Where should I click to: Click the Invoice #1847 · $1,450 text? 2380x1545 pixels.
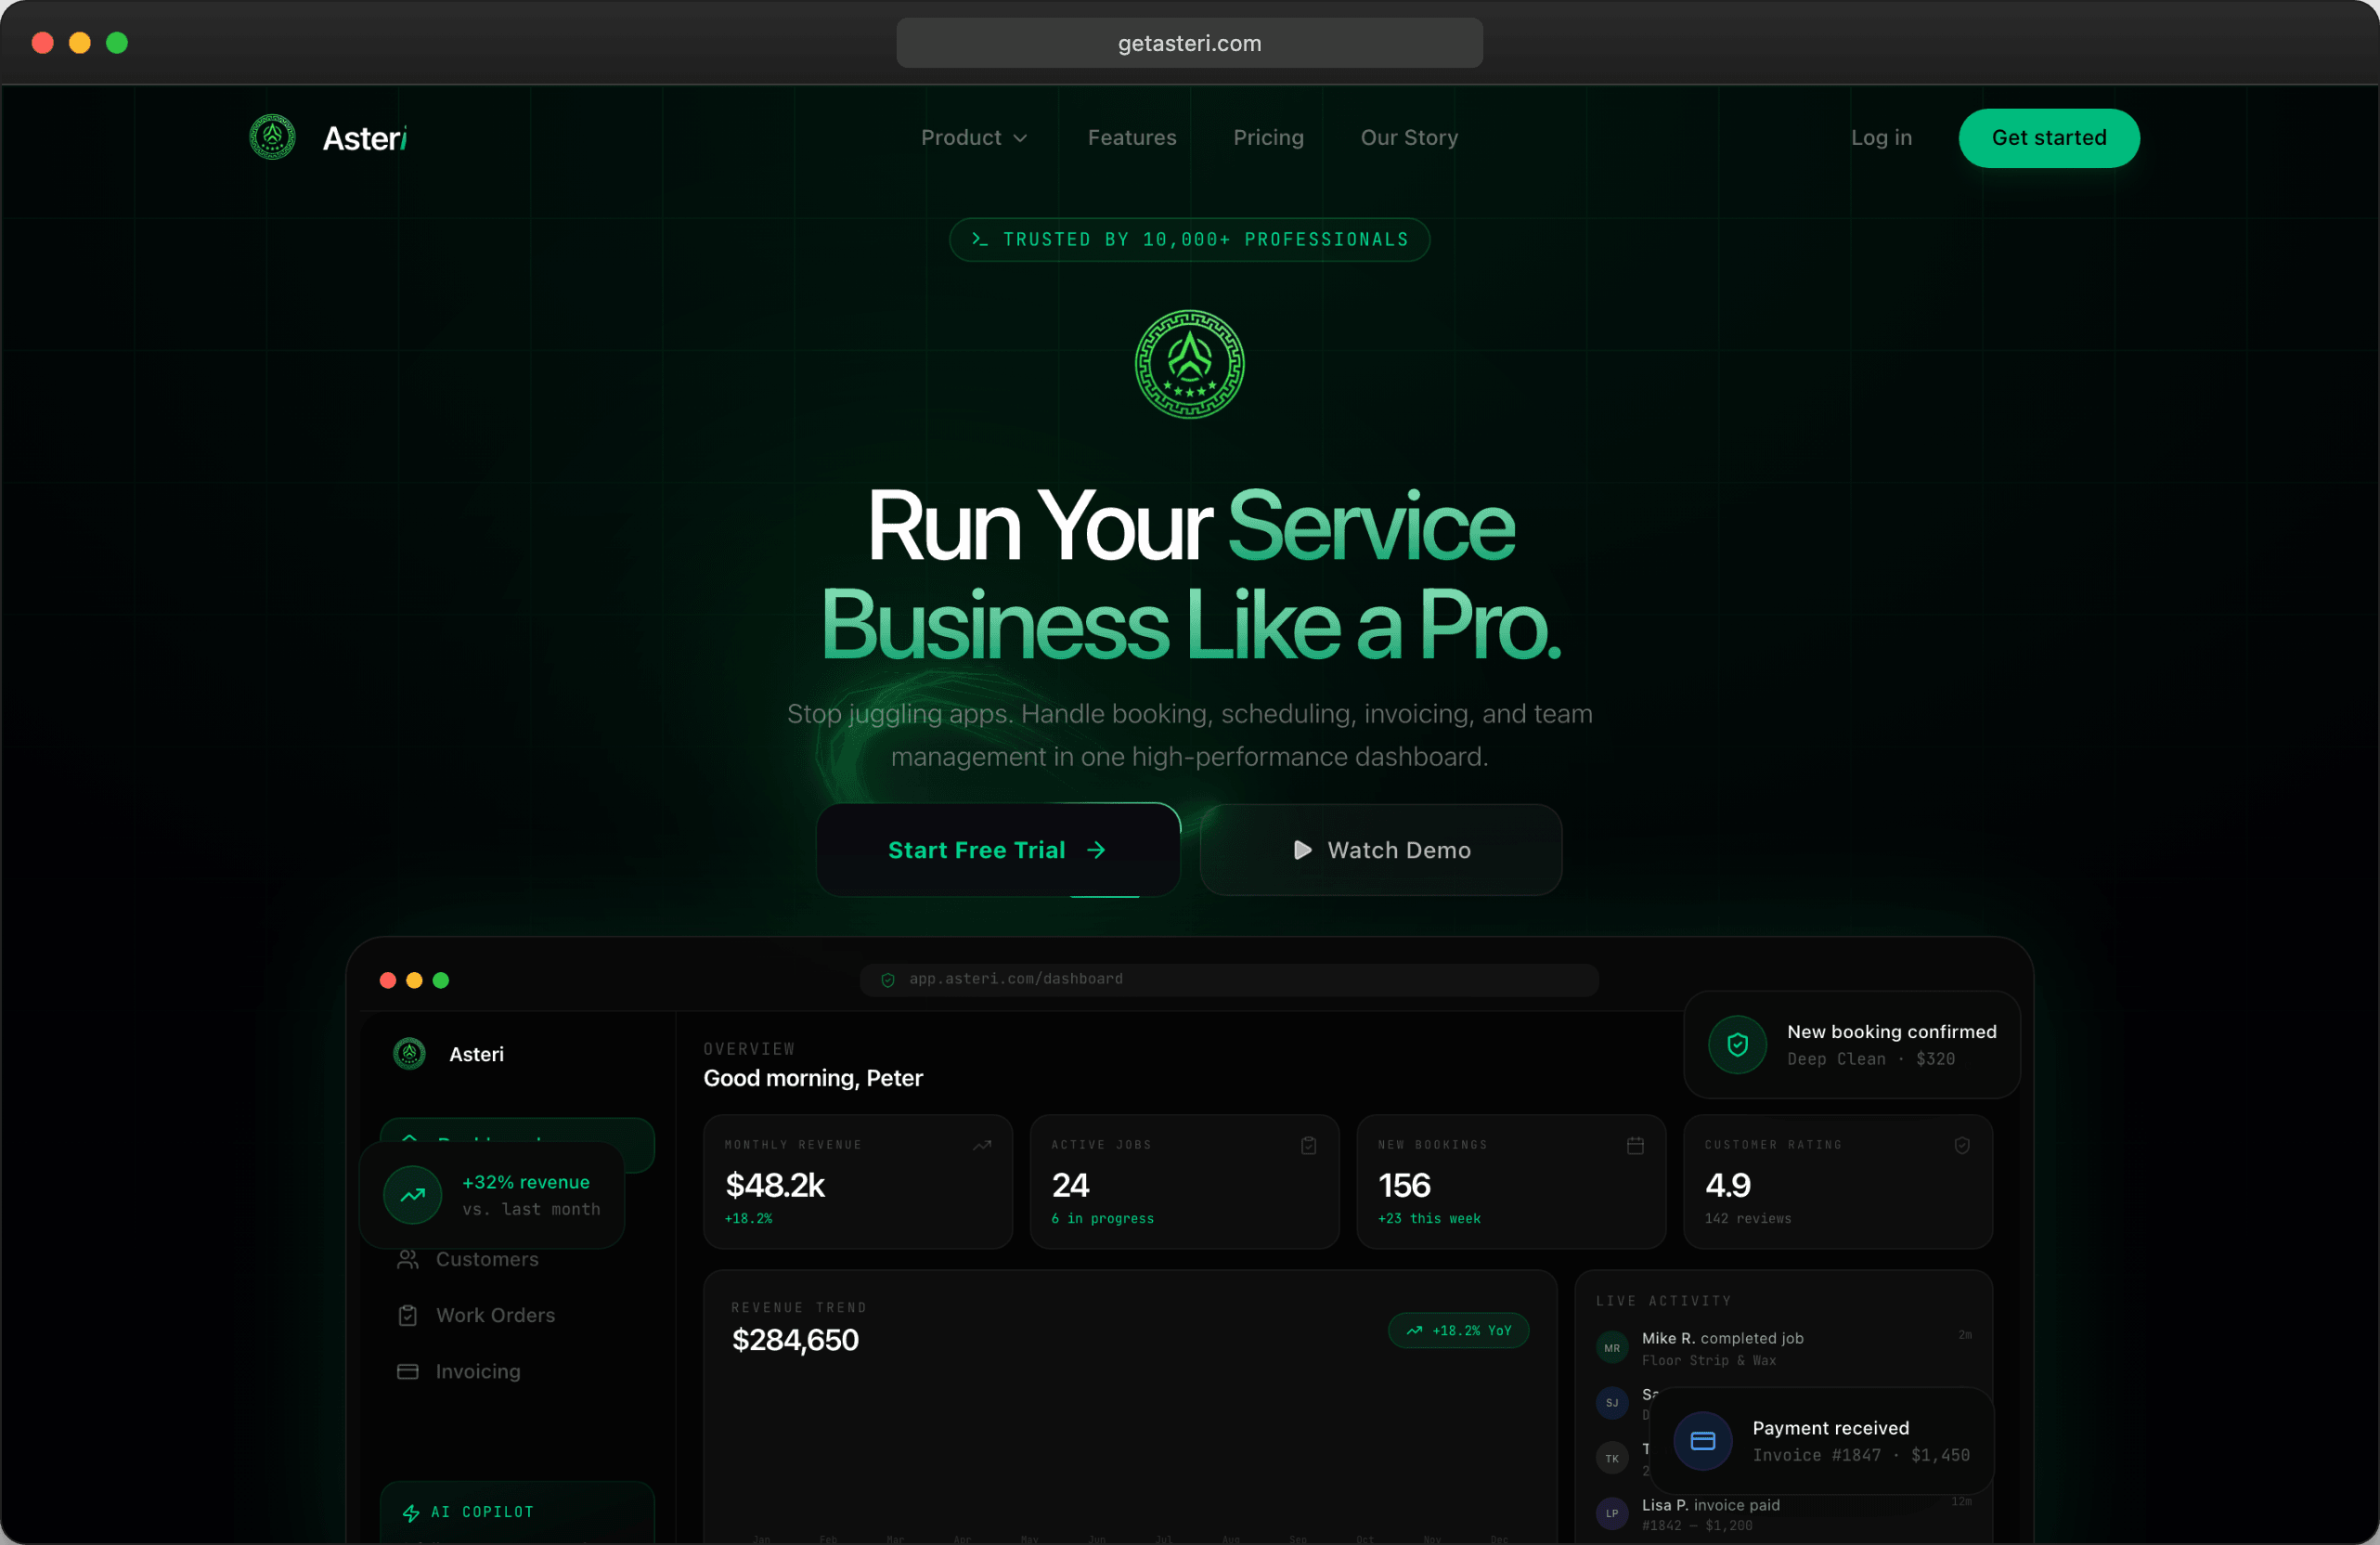(1860, 1455)
